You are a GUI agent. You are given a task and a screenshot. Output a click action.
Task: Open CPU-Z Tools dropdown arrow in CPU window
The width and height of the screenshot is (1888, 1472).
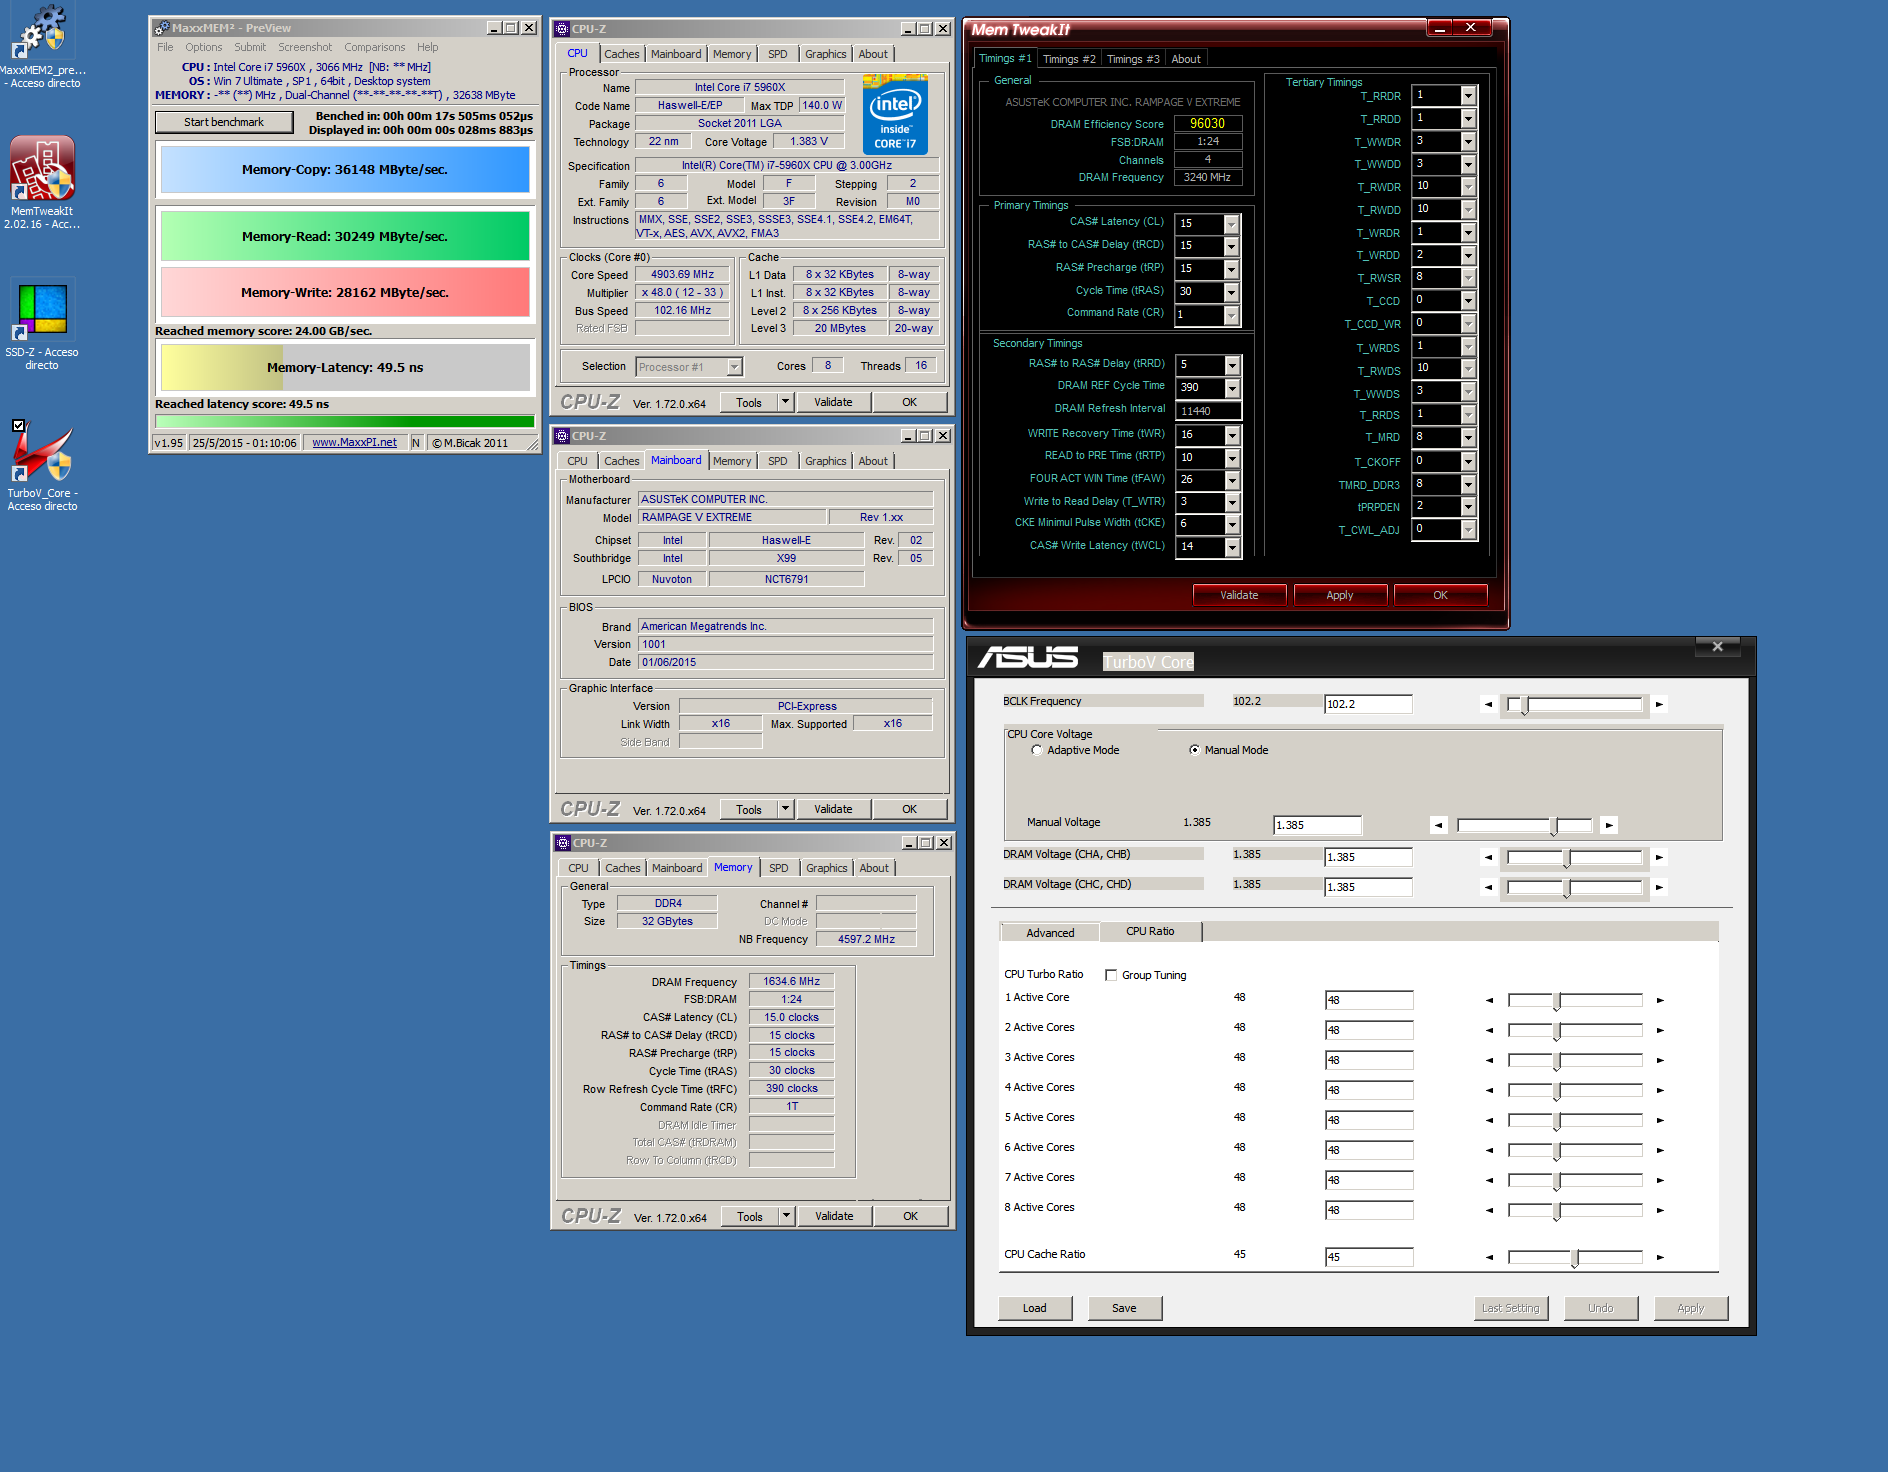[786, 402]
